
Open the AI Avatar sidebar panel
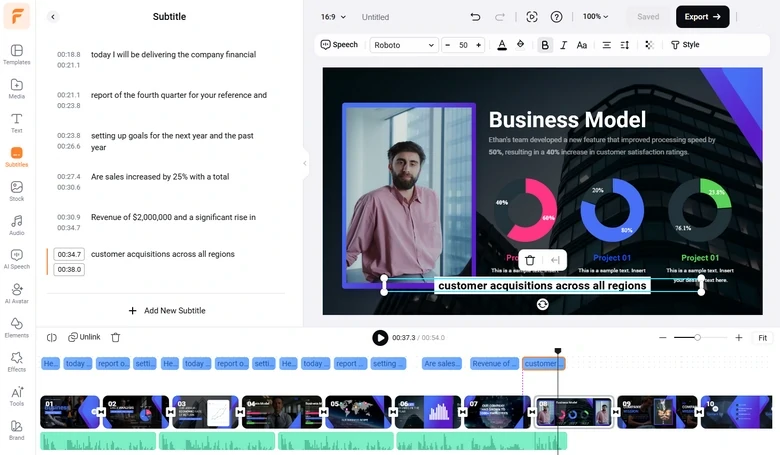tap(16, 293)
